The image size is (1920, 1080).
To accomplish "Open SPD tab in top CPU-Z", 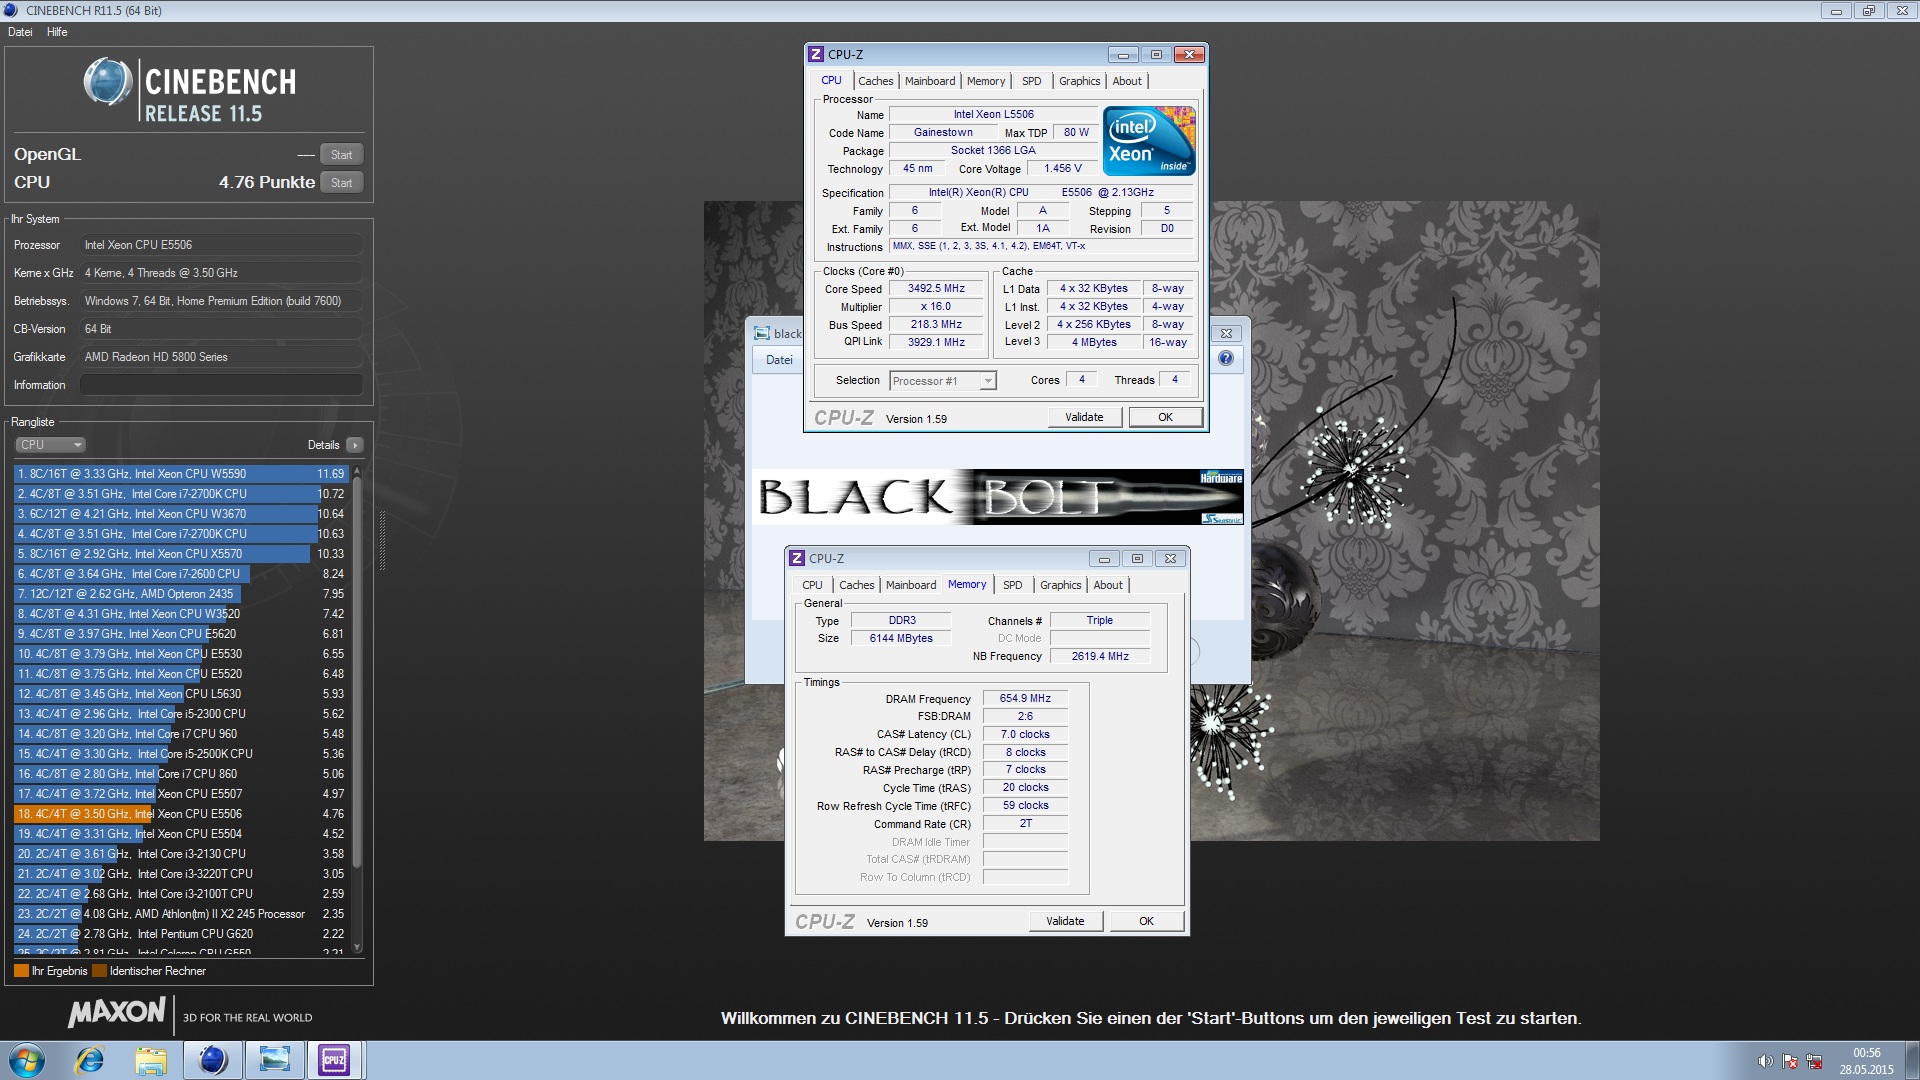I will (x=1032, y=81).
